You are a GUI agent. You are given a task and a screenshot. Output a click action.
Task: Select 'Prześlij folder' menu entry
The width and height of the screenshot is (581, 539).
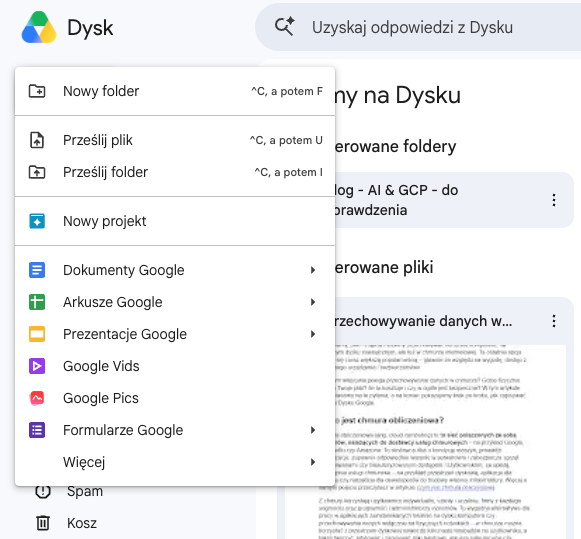pos(175,172)
